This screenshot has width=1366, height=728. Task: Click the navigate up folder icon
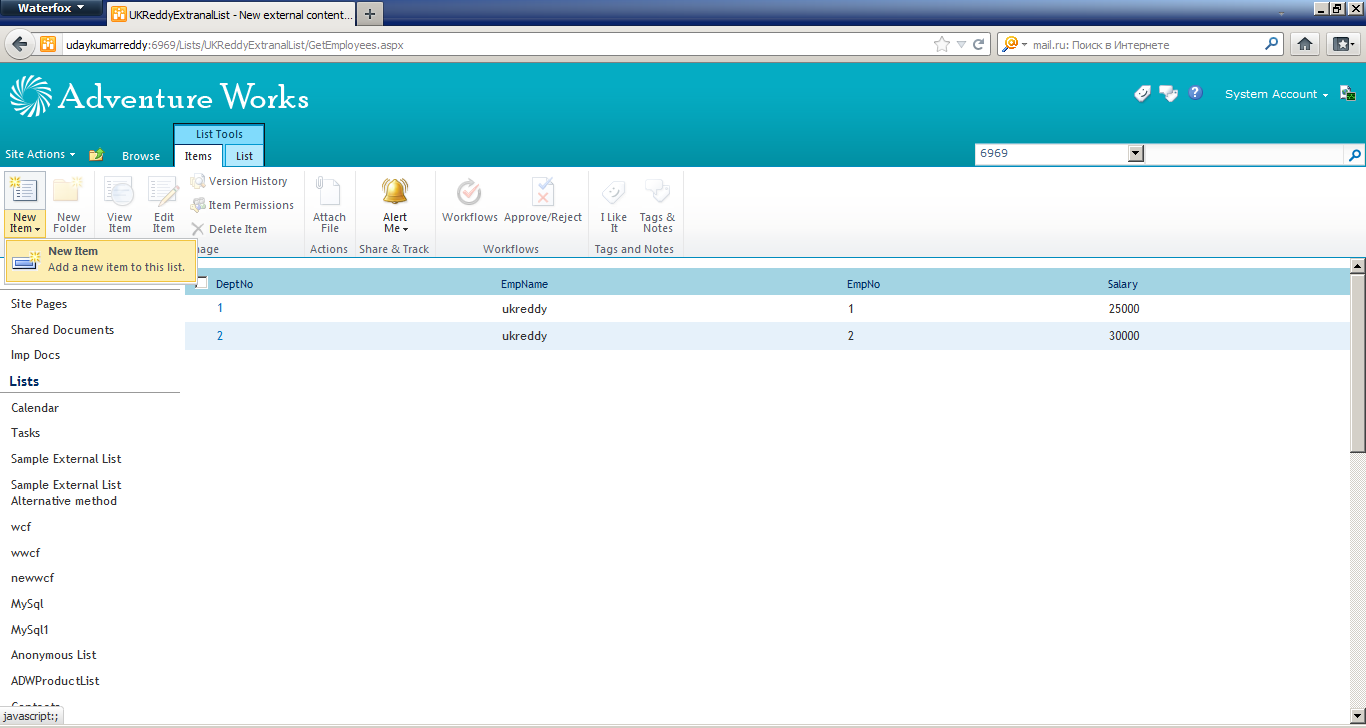click(x=96, y=155)
